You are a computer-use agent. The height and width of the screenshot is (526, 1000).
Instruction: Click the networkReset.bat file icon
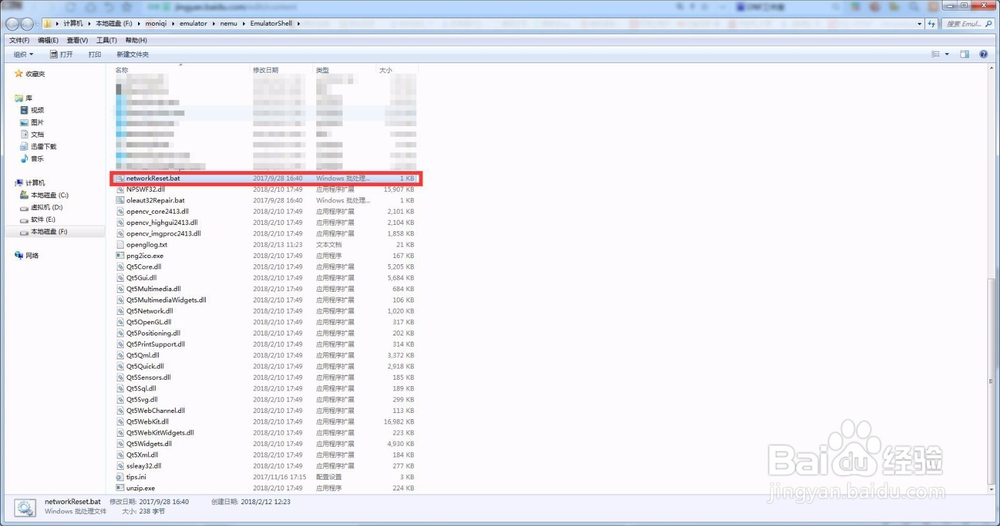tap(120, 179)
